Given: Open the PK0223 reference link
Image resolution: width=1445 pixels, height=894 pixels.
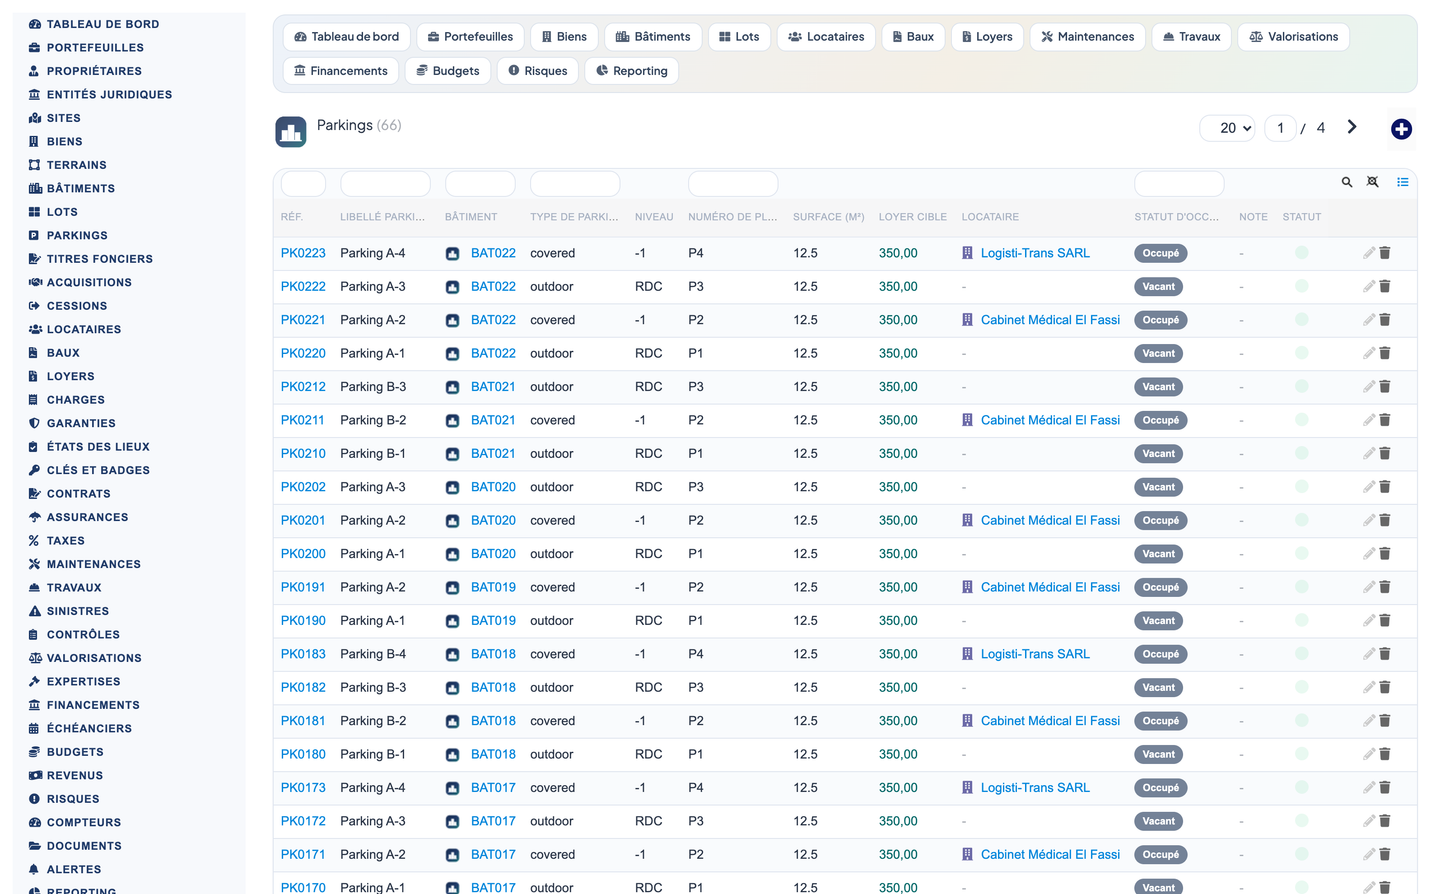Looking at the screenshot, I should tap(303, 253).
